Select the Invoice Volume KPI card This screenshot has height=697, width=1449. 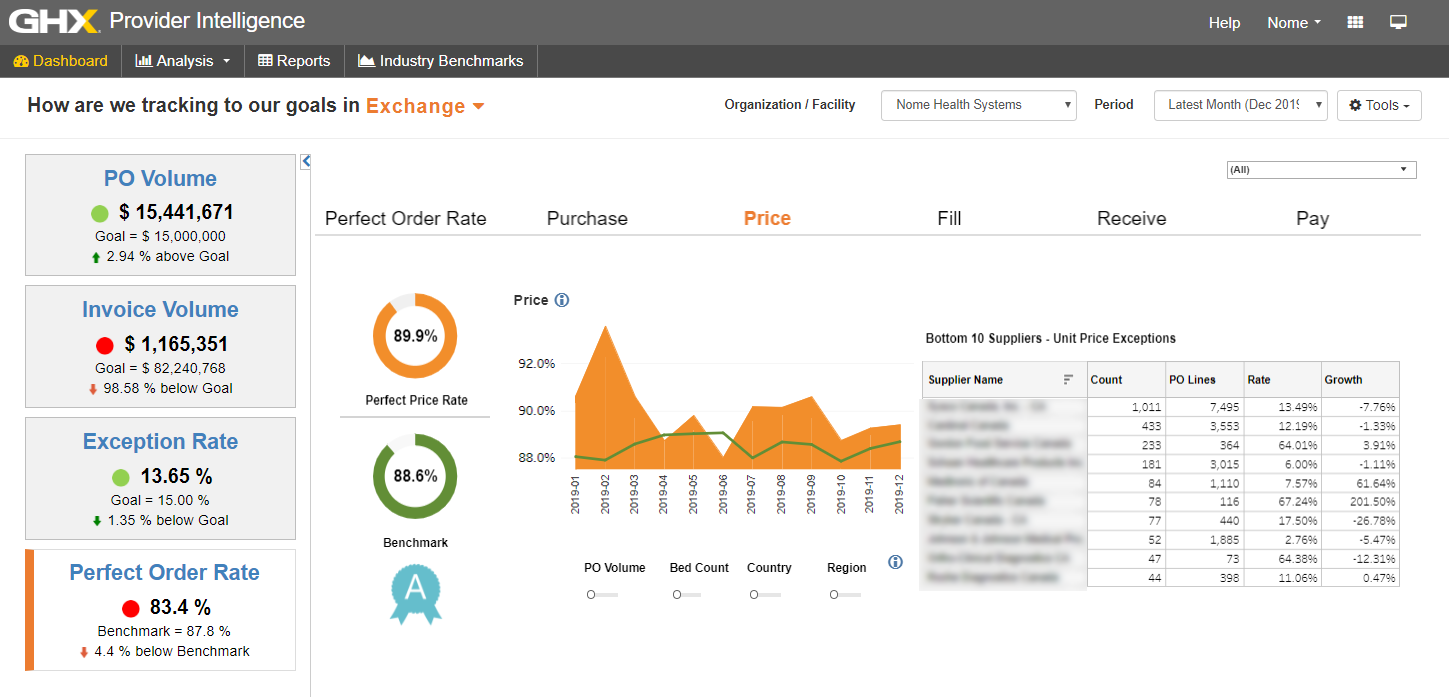[160, 346]
